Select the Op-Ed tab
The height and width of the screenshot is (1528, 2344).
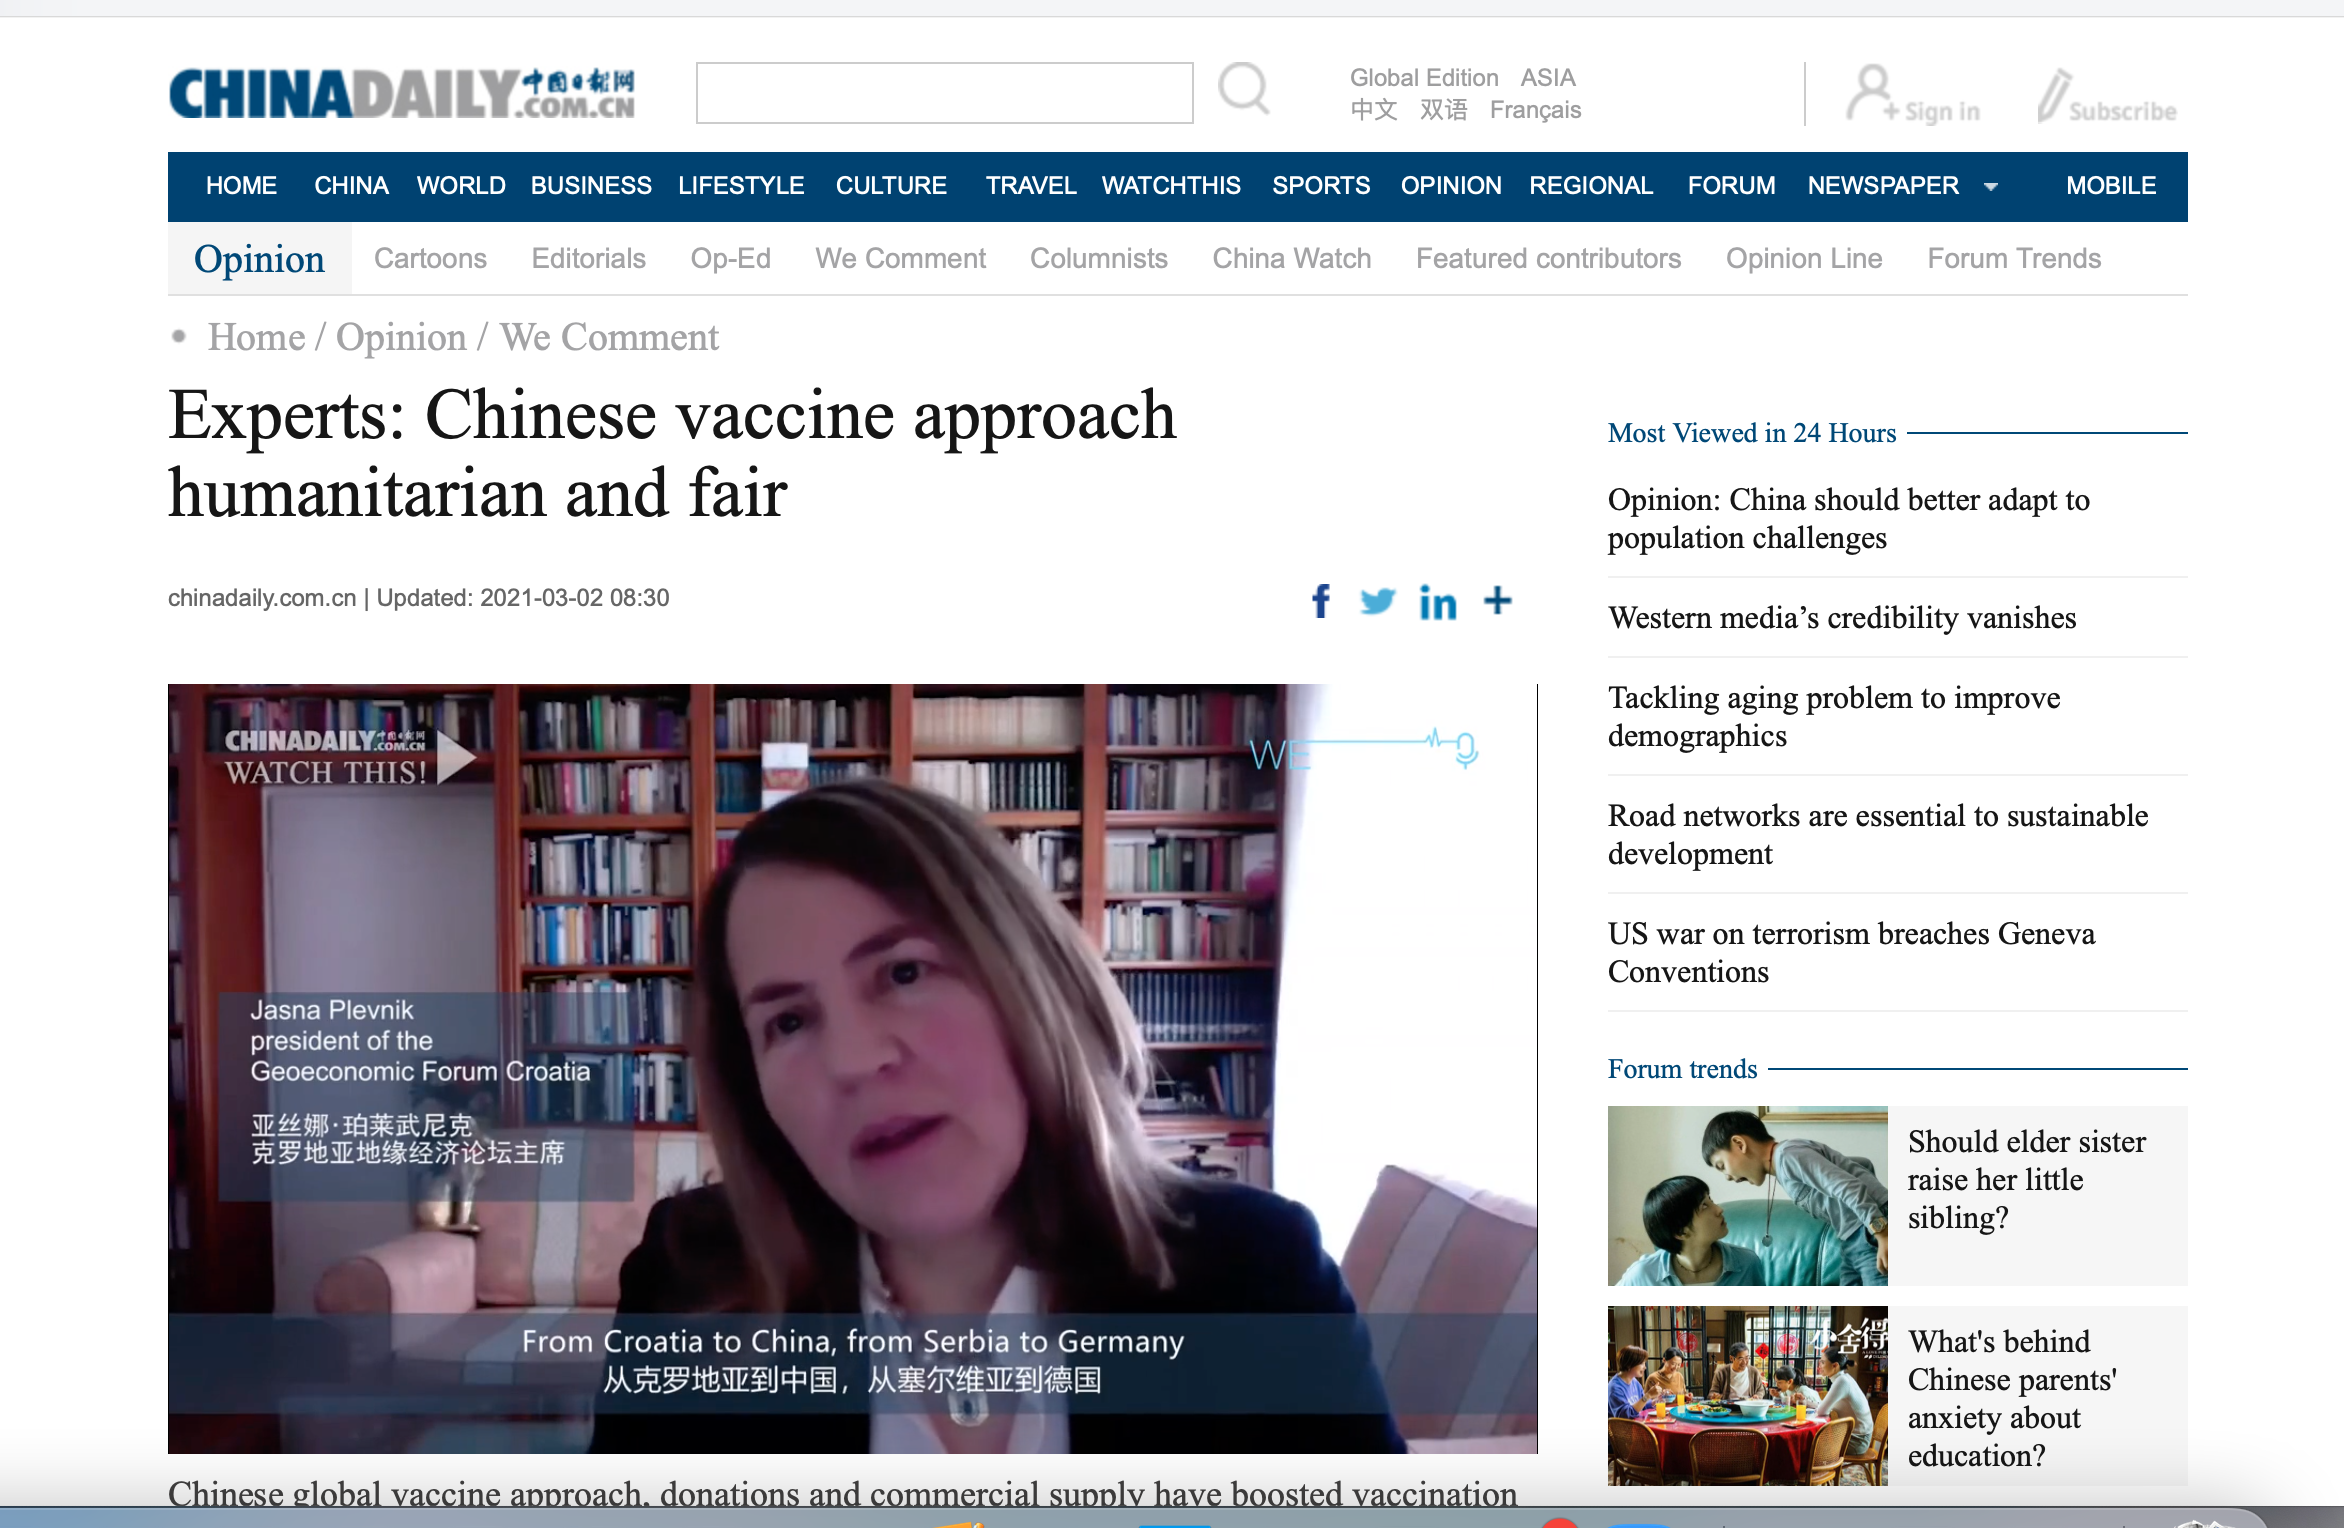click(730, 259)
